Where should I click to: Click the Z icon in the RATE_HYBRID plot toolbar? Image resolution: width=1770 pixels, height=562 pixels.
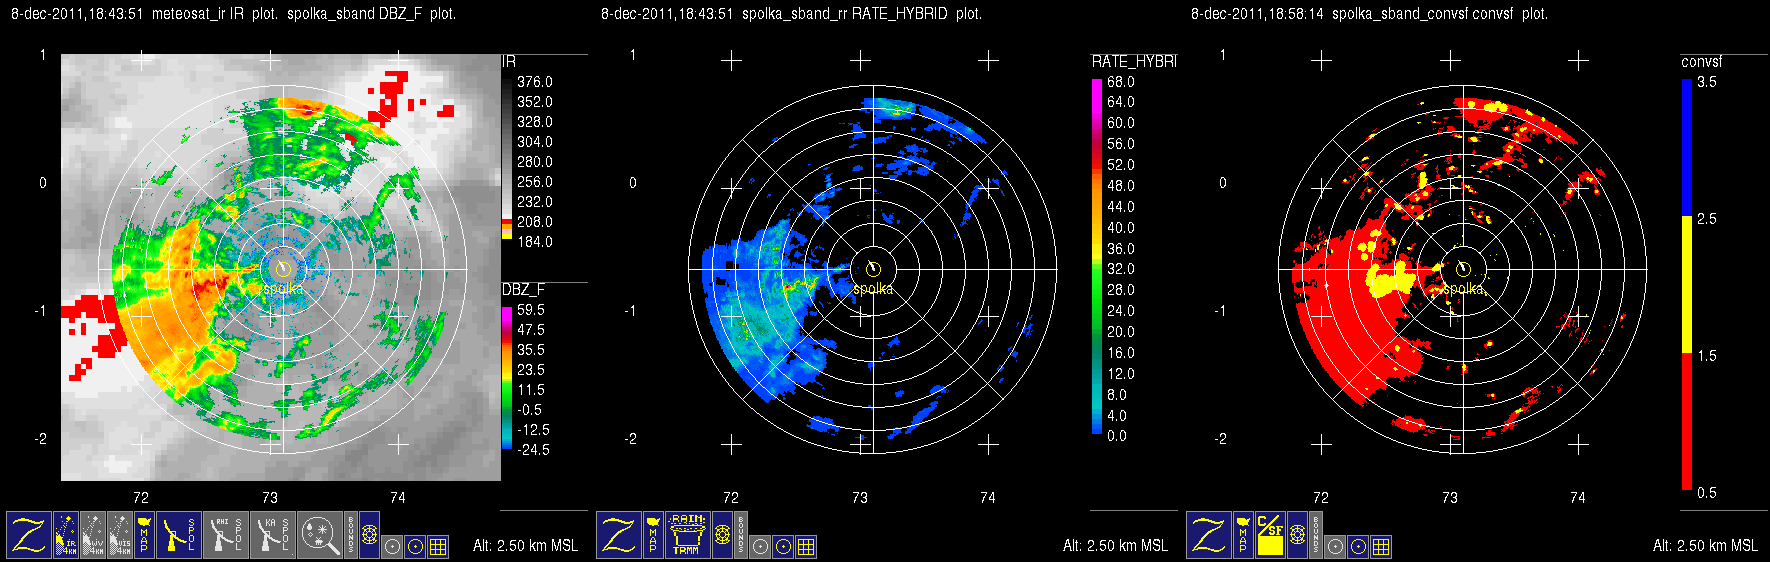[x=619, y=535]
